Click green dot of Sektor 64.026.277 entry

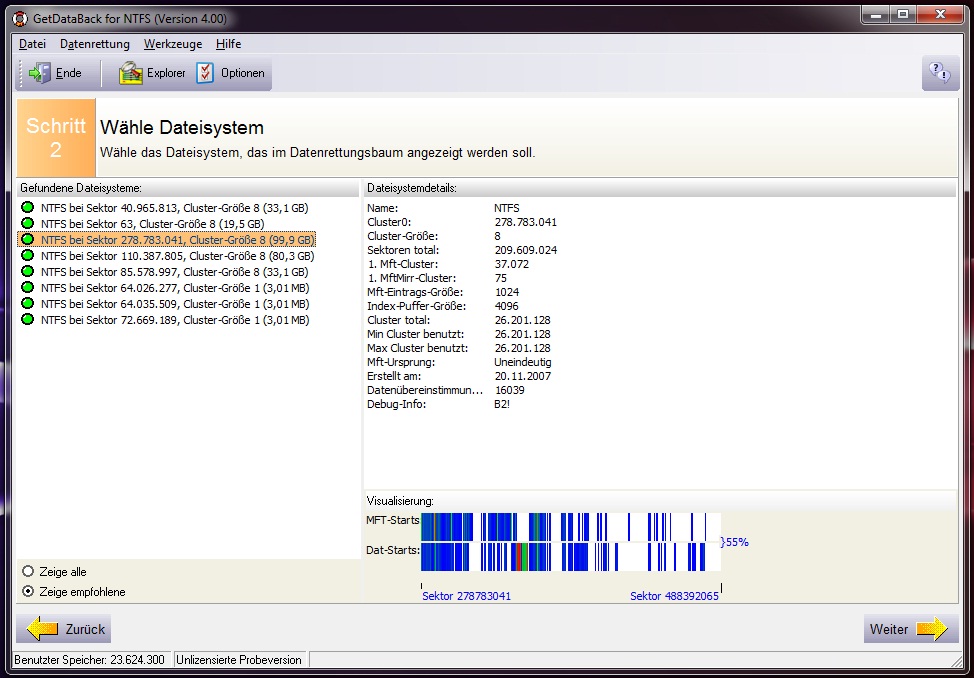[x=27, y=287]
